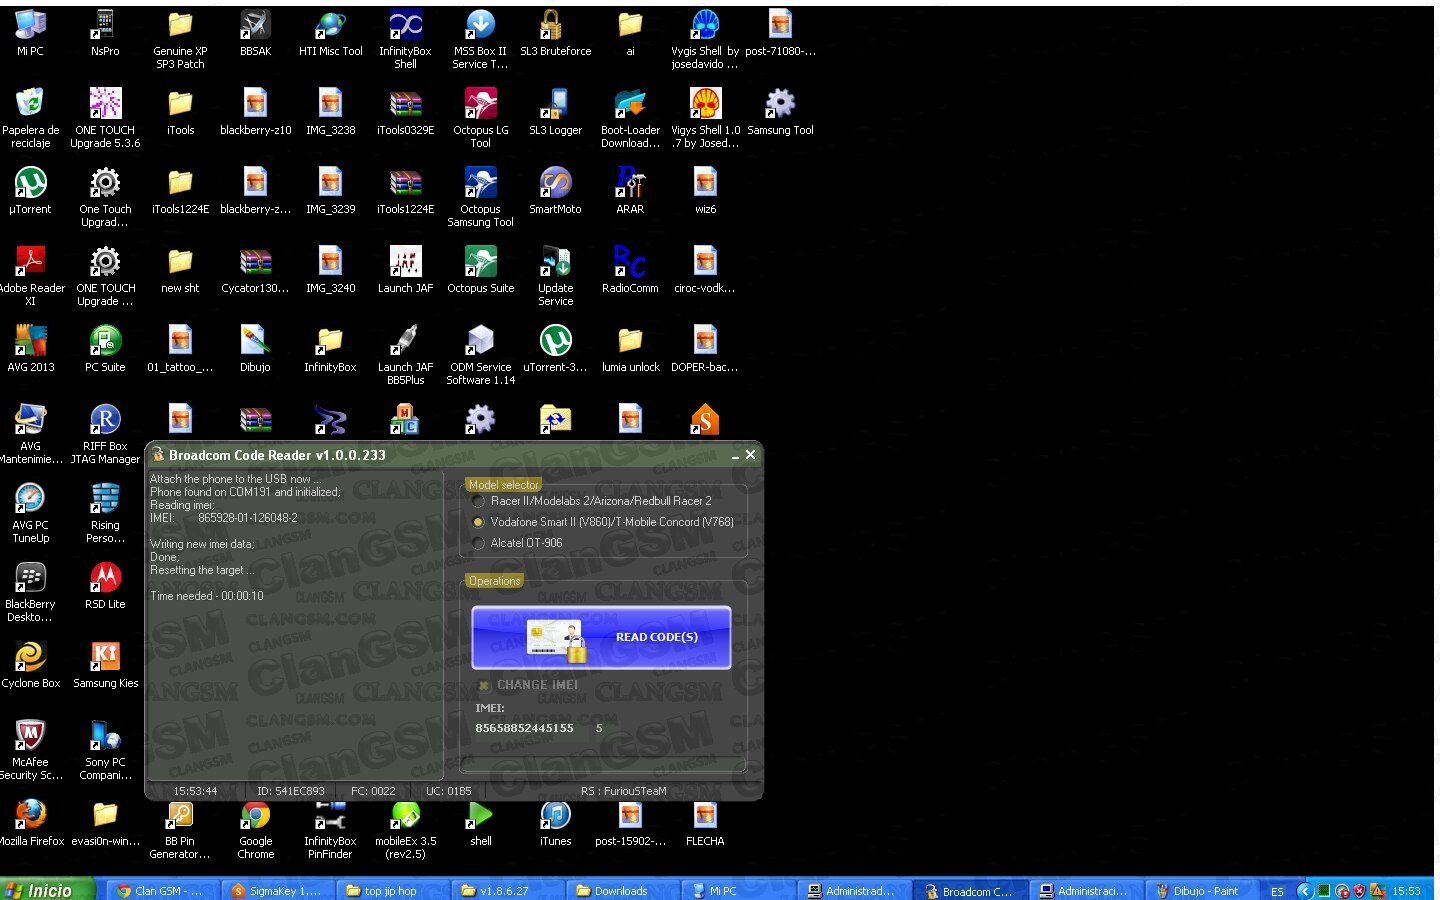Click the UC: 0185 status entry
This screenshot has height=900, width=1440.
point(448,791)
